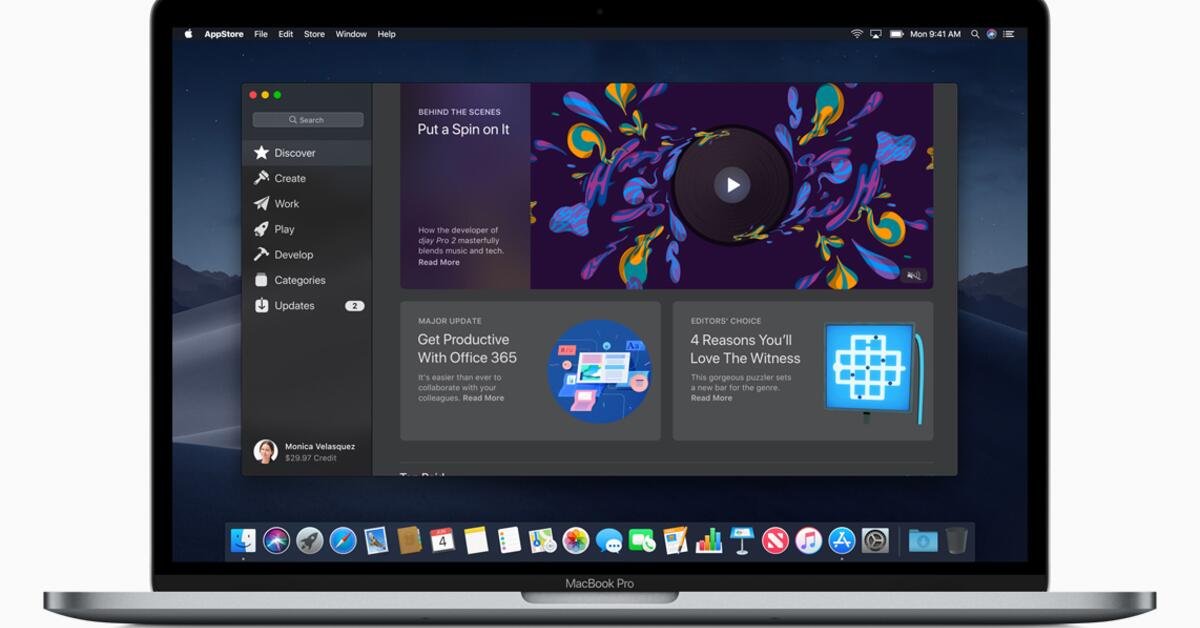This screenshot has height=628, width=1200.
Task: Open the Store menu in the menu bar
Action: click(x=314, y=33)
